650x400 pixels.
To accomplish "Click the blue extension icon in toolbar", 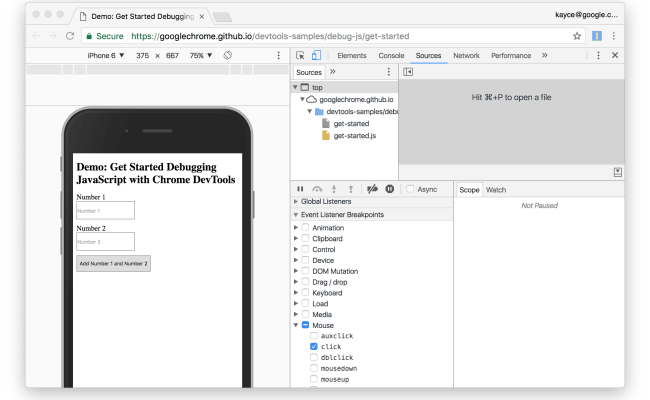I will (x=597, y=36).
